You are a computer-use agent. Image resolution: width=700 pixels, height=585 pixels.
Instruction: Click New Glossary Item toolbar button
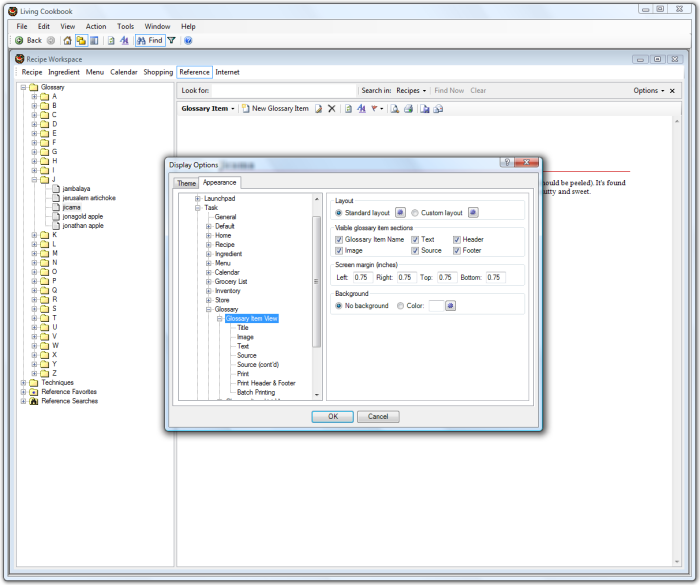click(275, 109)
